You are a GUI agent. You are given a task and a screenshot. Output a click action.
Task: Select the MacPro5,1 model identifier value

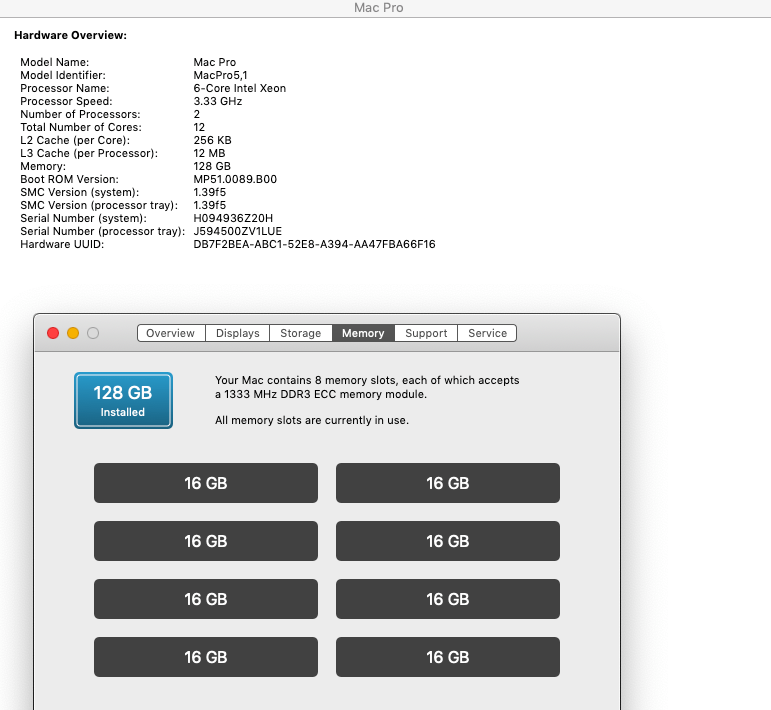tap(220, 75)
